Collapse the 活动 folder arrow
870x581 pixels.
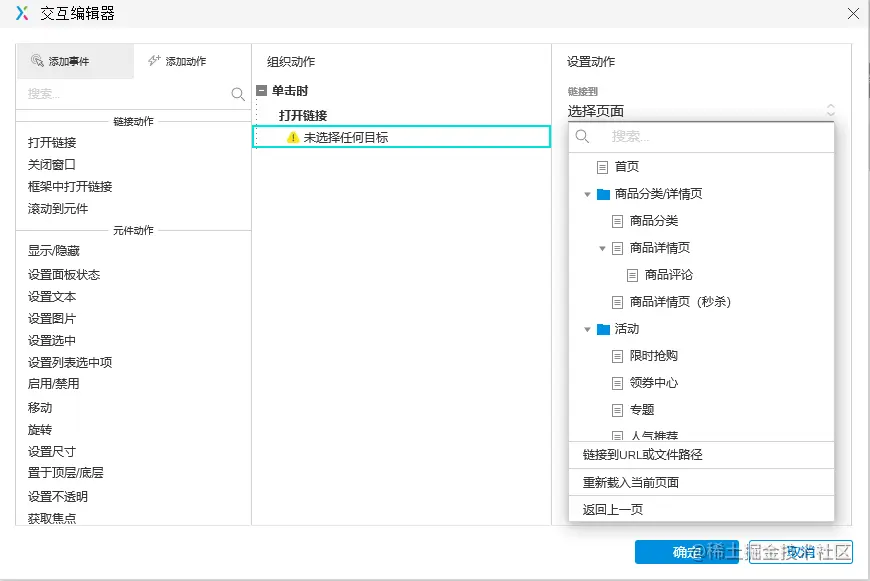[587, 330]
